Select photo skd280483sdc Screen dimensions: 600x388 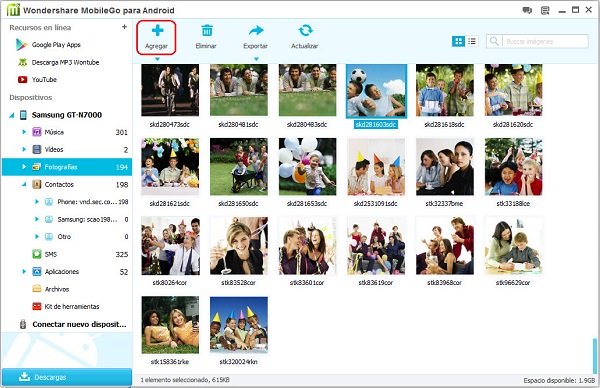[307, 90]
